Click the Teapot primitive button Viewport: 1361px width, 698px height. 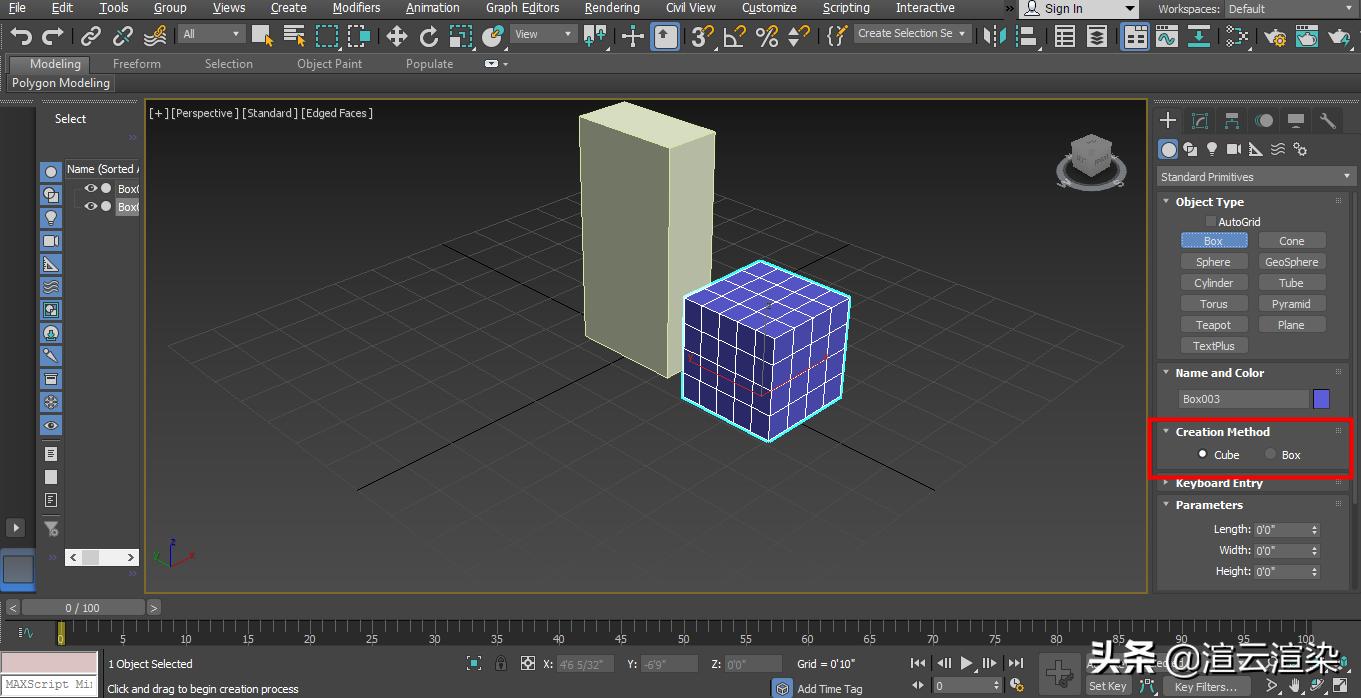1213,324
